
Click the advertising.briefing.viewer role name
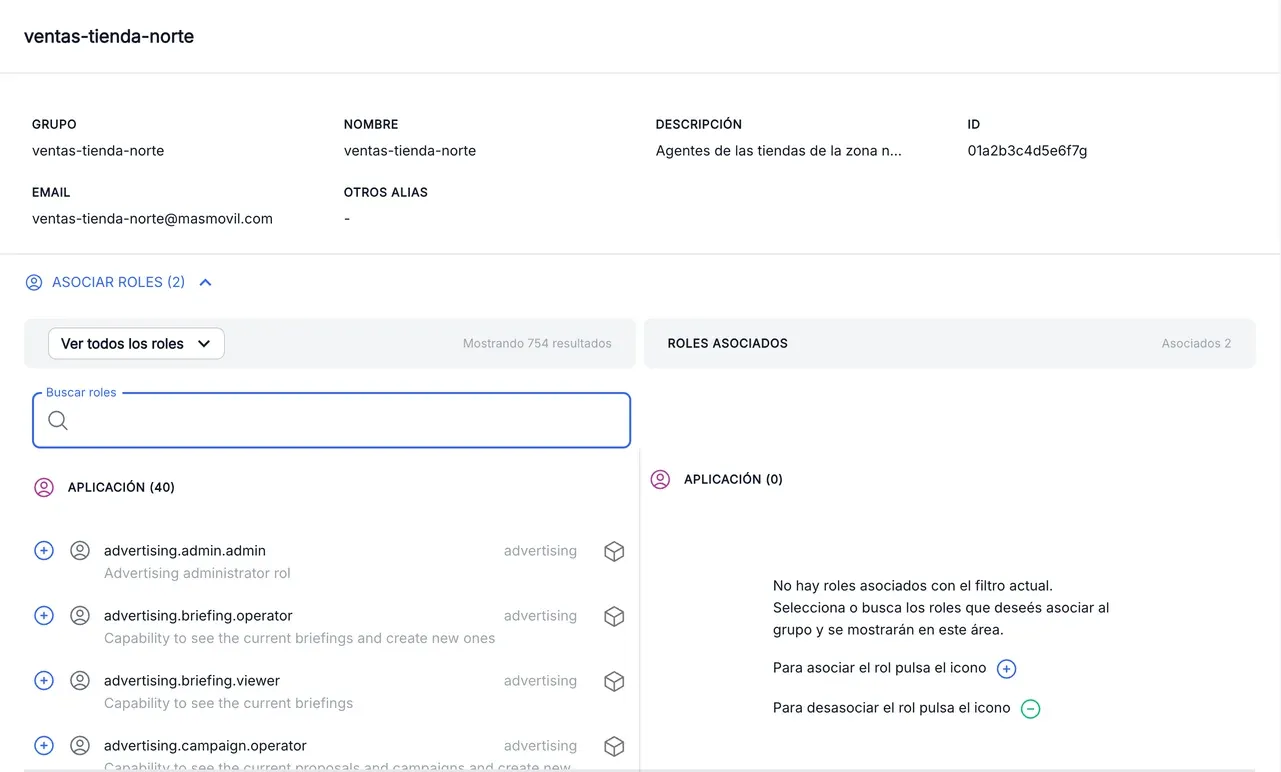pyautogui.click(x=192, y=681)
